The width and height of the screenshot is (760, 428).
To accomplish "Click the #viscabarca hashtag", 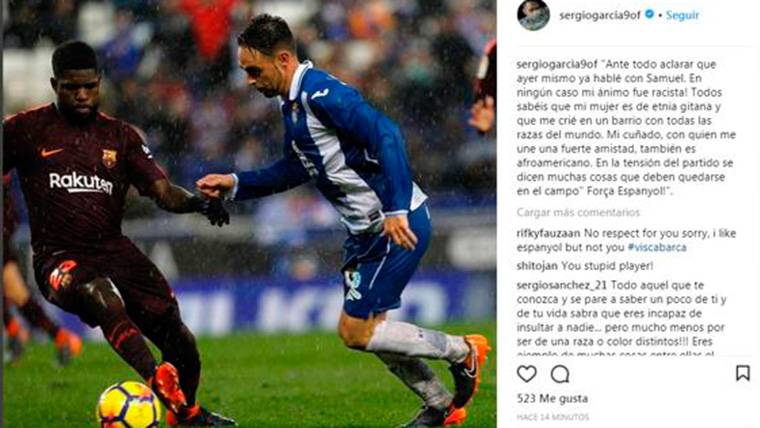I will point(657,247).
